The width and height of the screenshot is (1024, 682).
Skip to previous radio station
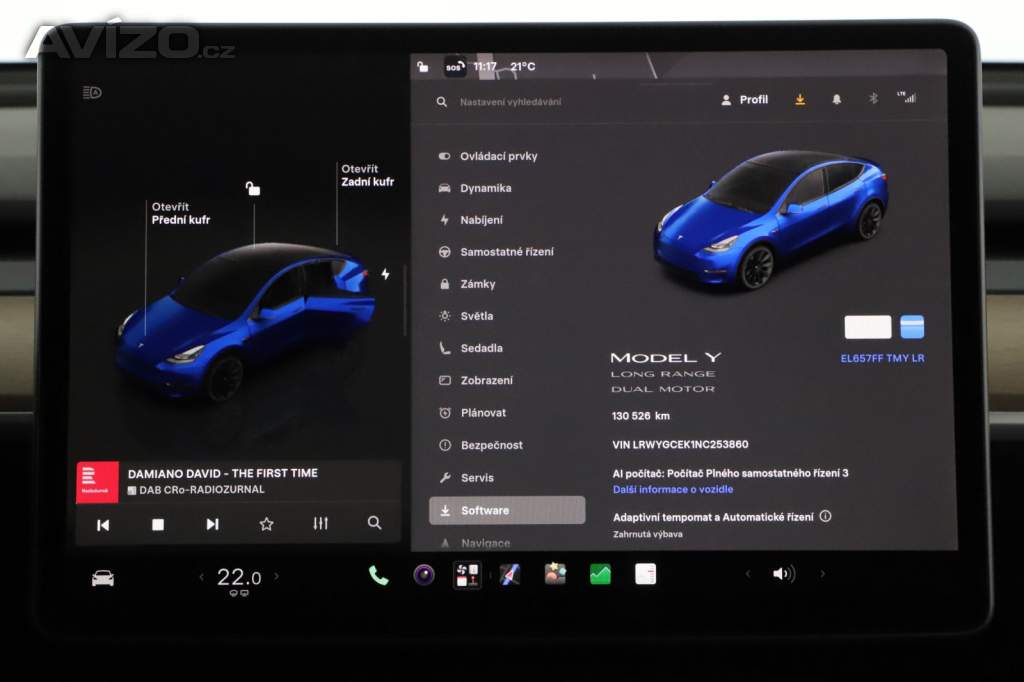pos(103,525)
